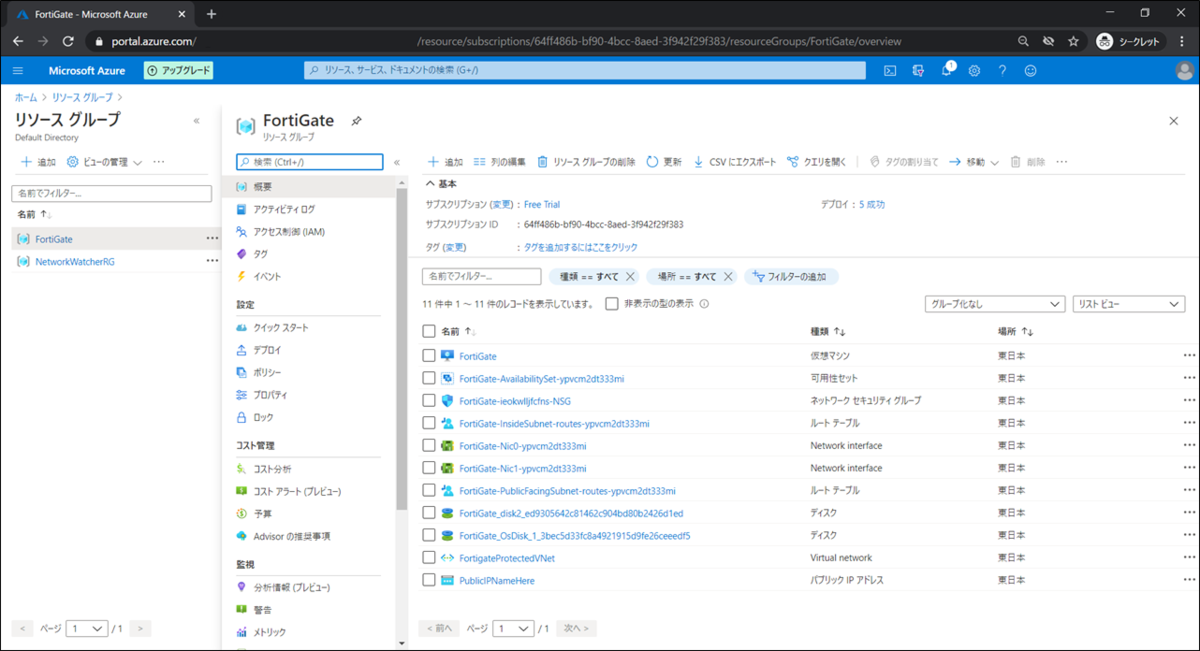Viewport: 1200px width, 651px height.
Task: Close the FortiGate resource group blade
Action: (x=1174, y=121)
